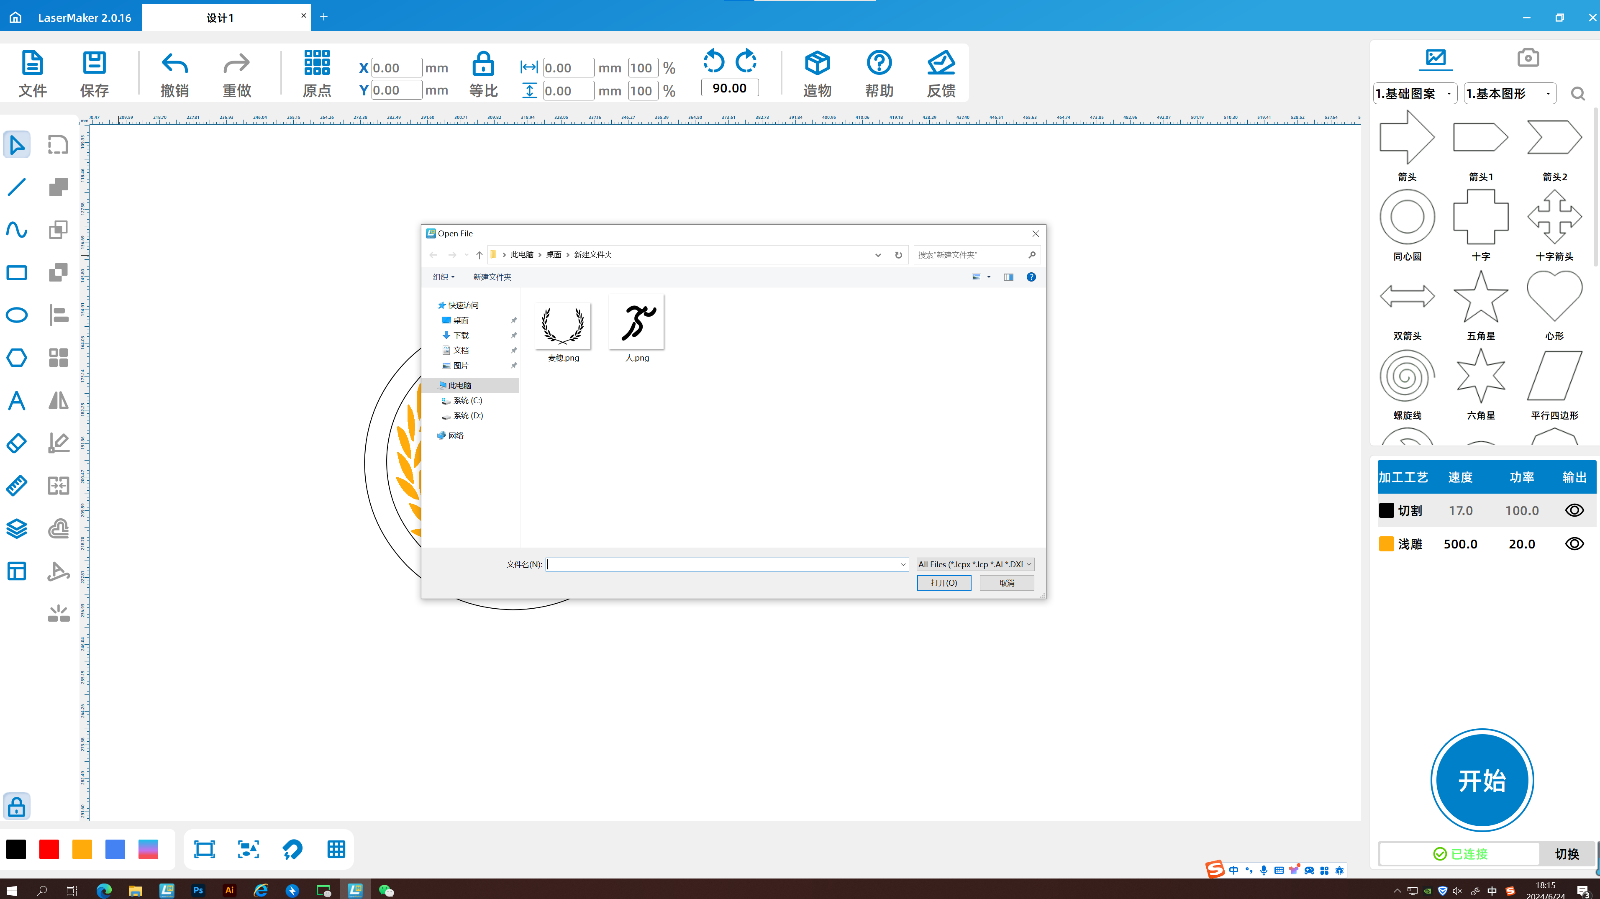Click the undo (撤销) icon
The image size is (1600, 899).
(x=175, y=65)
